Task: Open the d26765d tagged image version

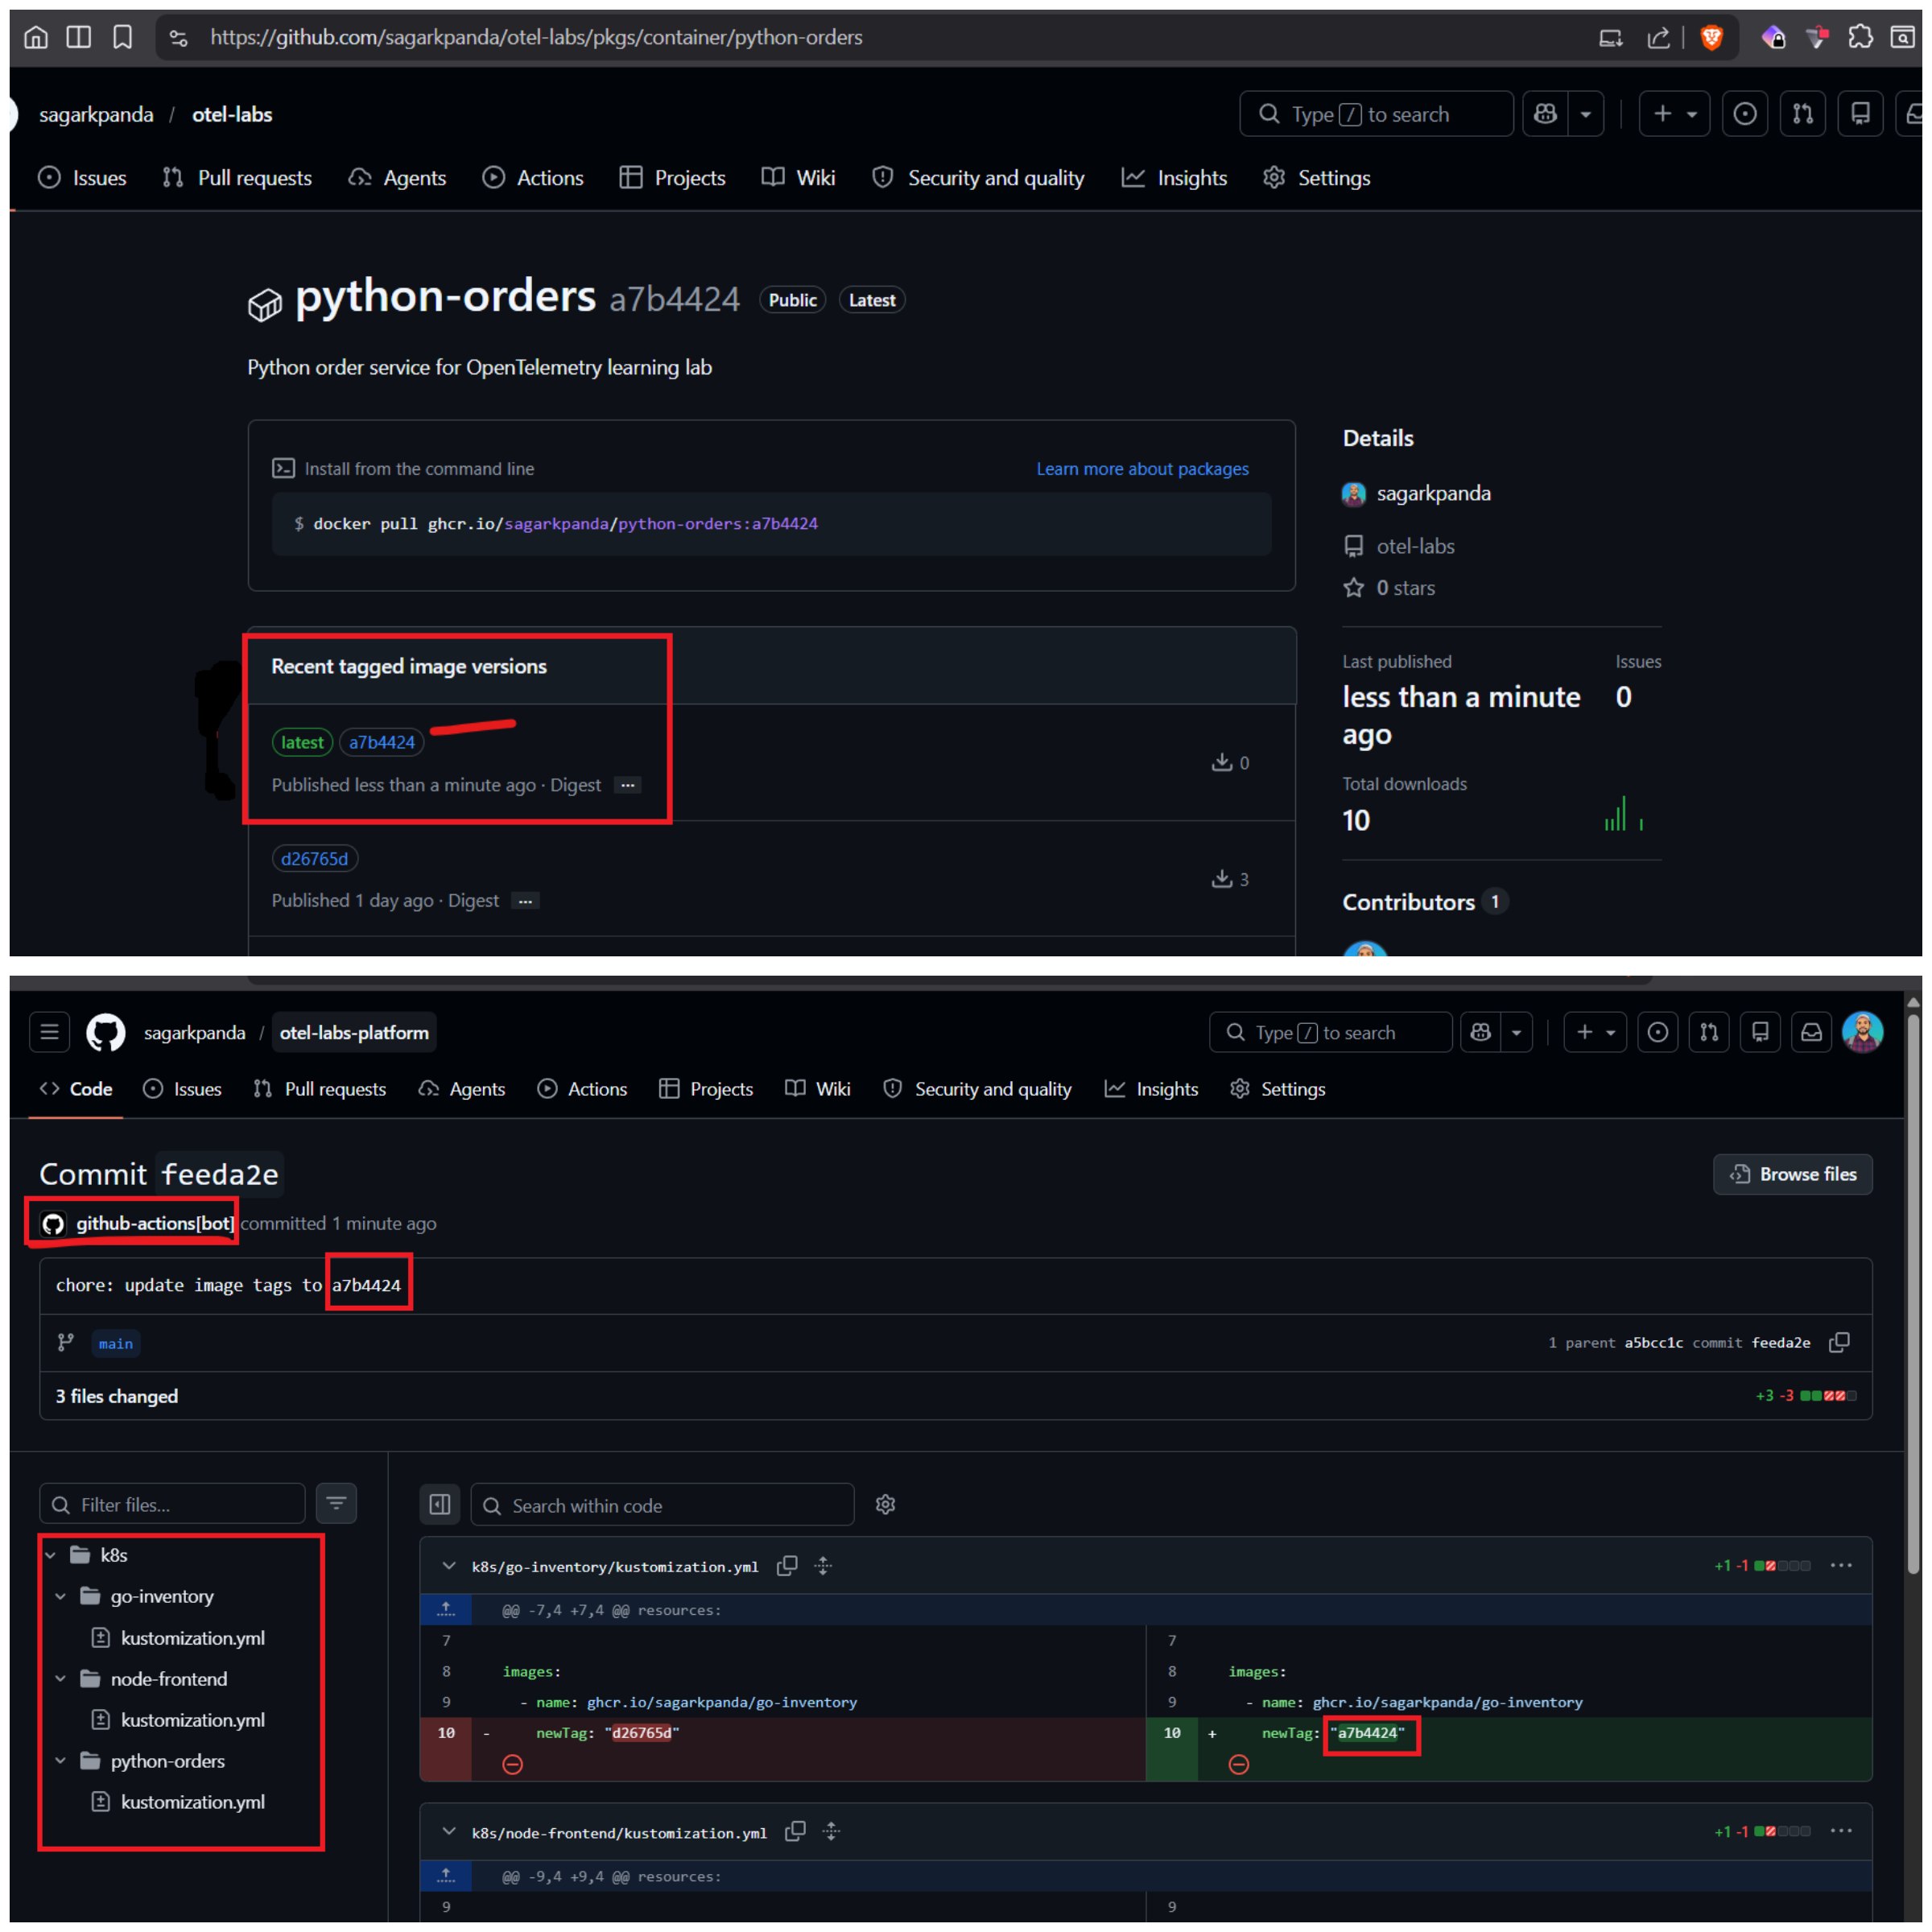Action: (315, 859)
